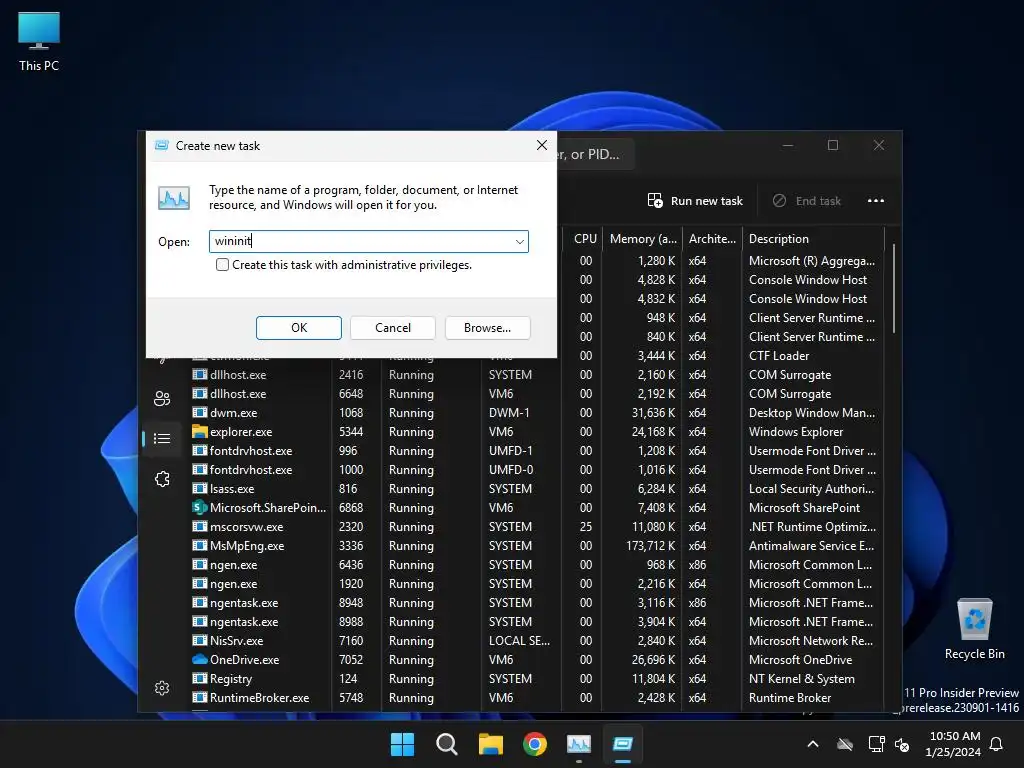Select the OneDrive.exe cloud icon

200,660
